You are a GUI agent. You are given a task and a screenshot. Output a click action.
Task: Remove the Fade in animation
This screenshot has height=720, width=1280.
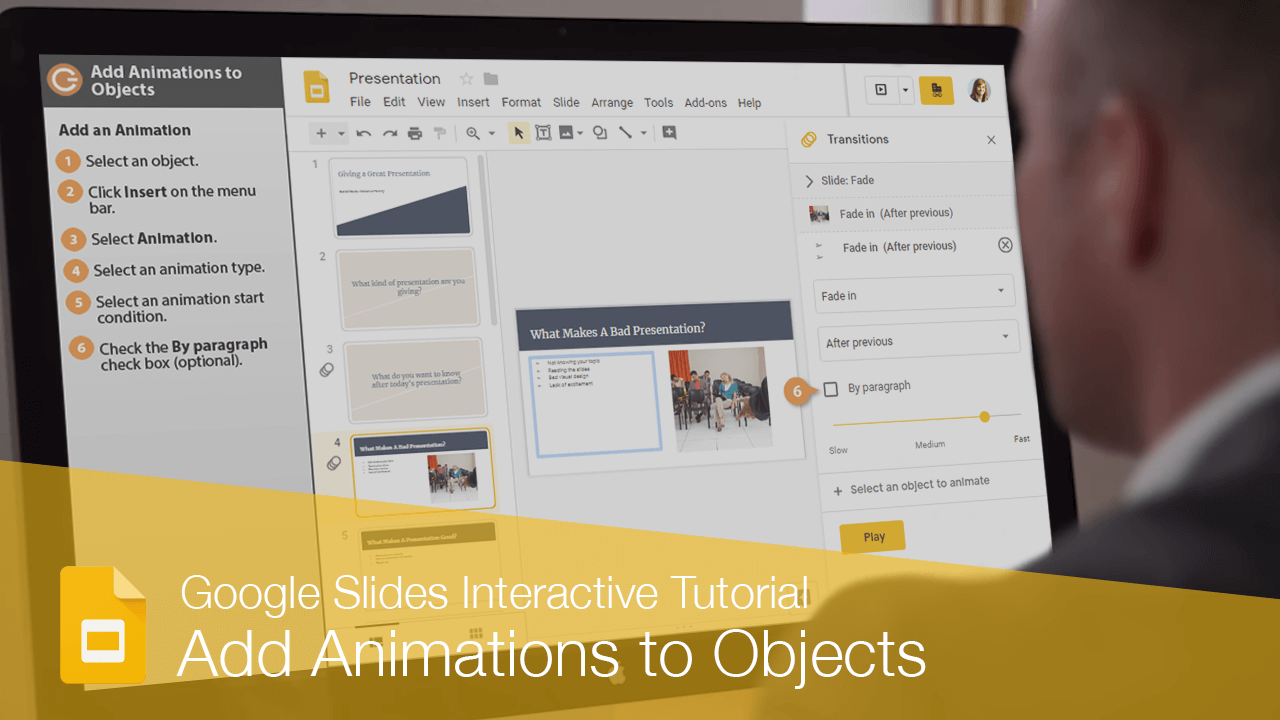[x=1005, y=245]
